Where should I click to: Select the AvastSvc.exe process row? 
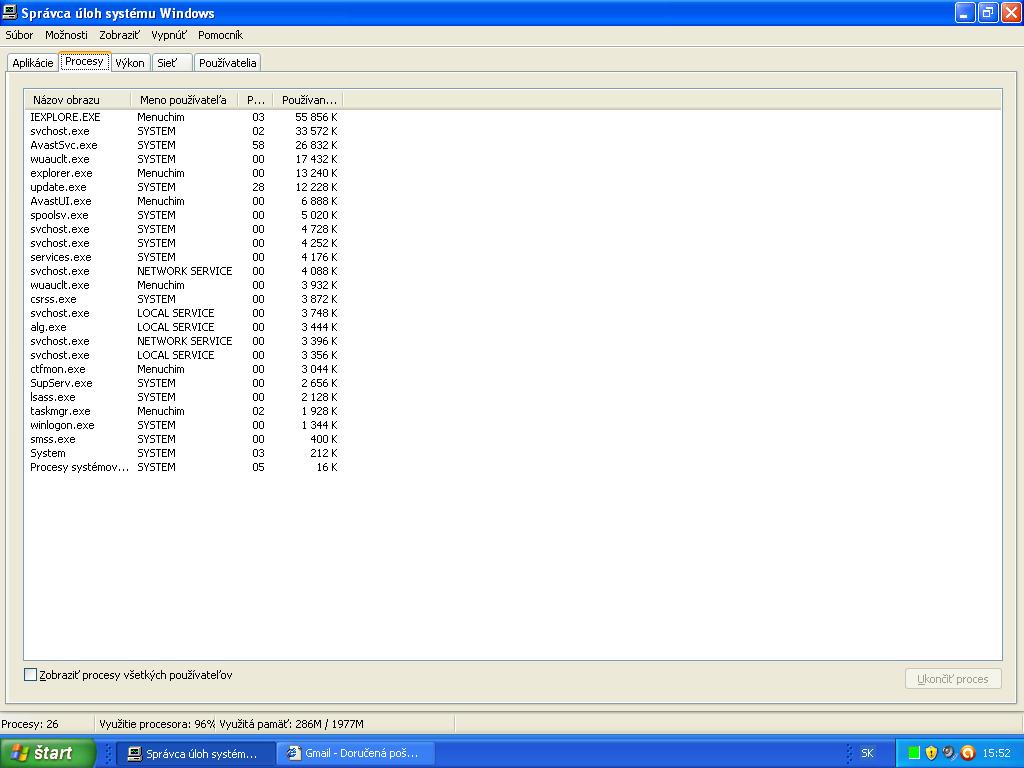pyautogui.click(x=64, y=145)
